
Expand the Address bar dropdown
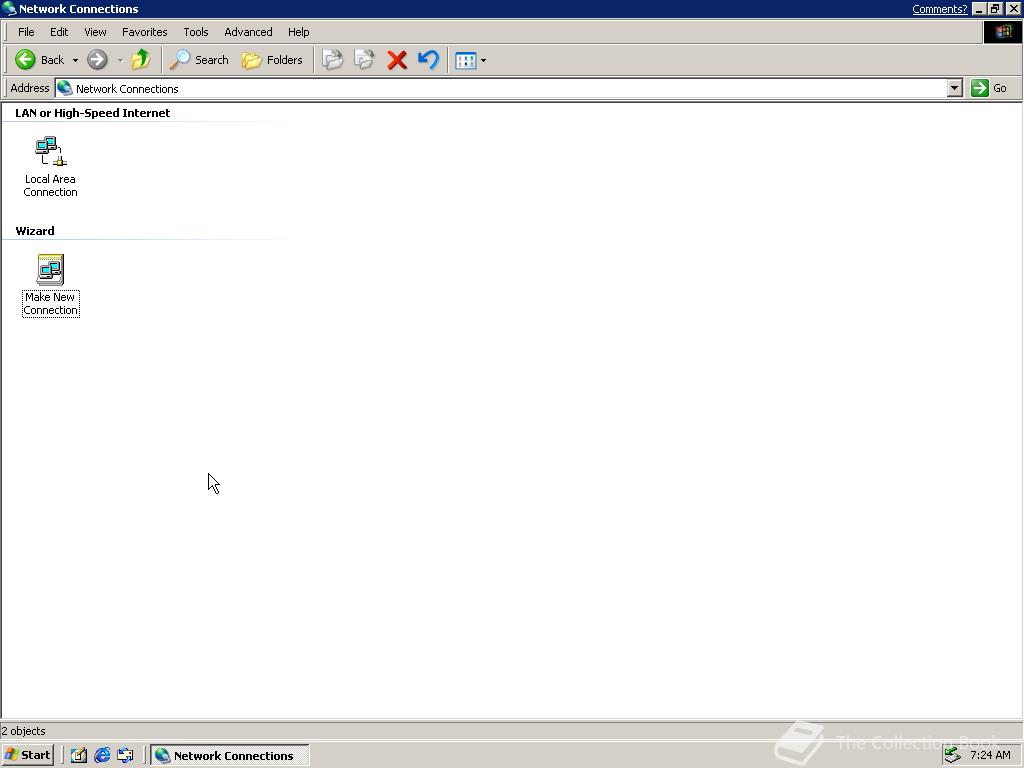[955, 88]
